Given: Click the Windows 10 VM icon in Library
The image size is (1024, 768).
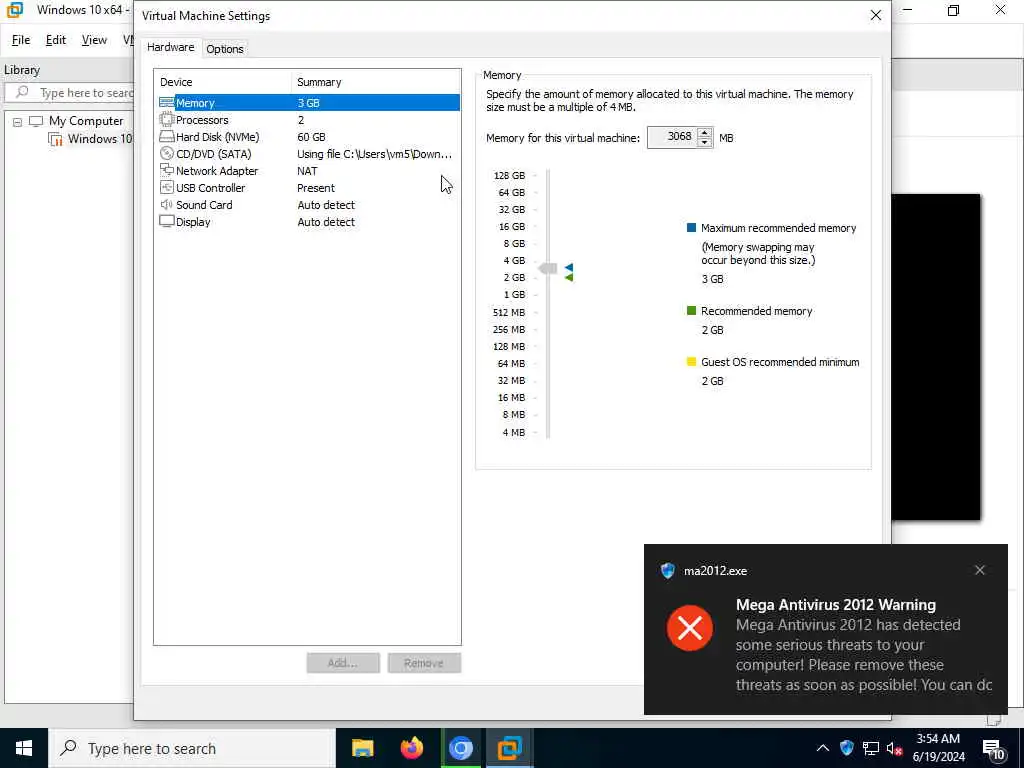Looking at the screenshot, I should (56, 139).
